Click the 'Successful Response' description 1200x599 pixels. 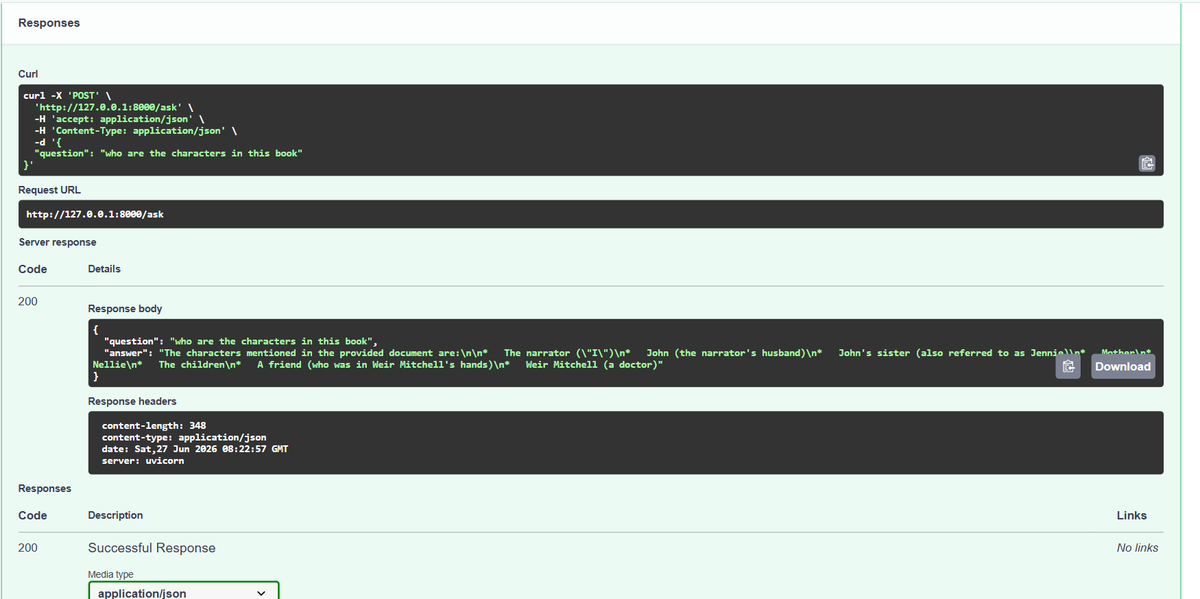click(x=152, y=548)
